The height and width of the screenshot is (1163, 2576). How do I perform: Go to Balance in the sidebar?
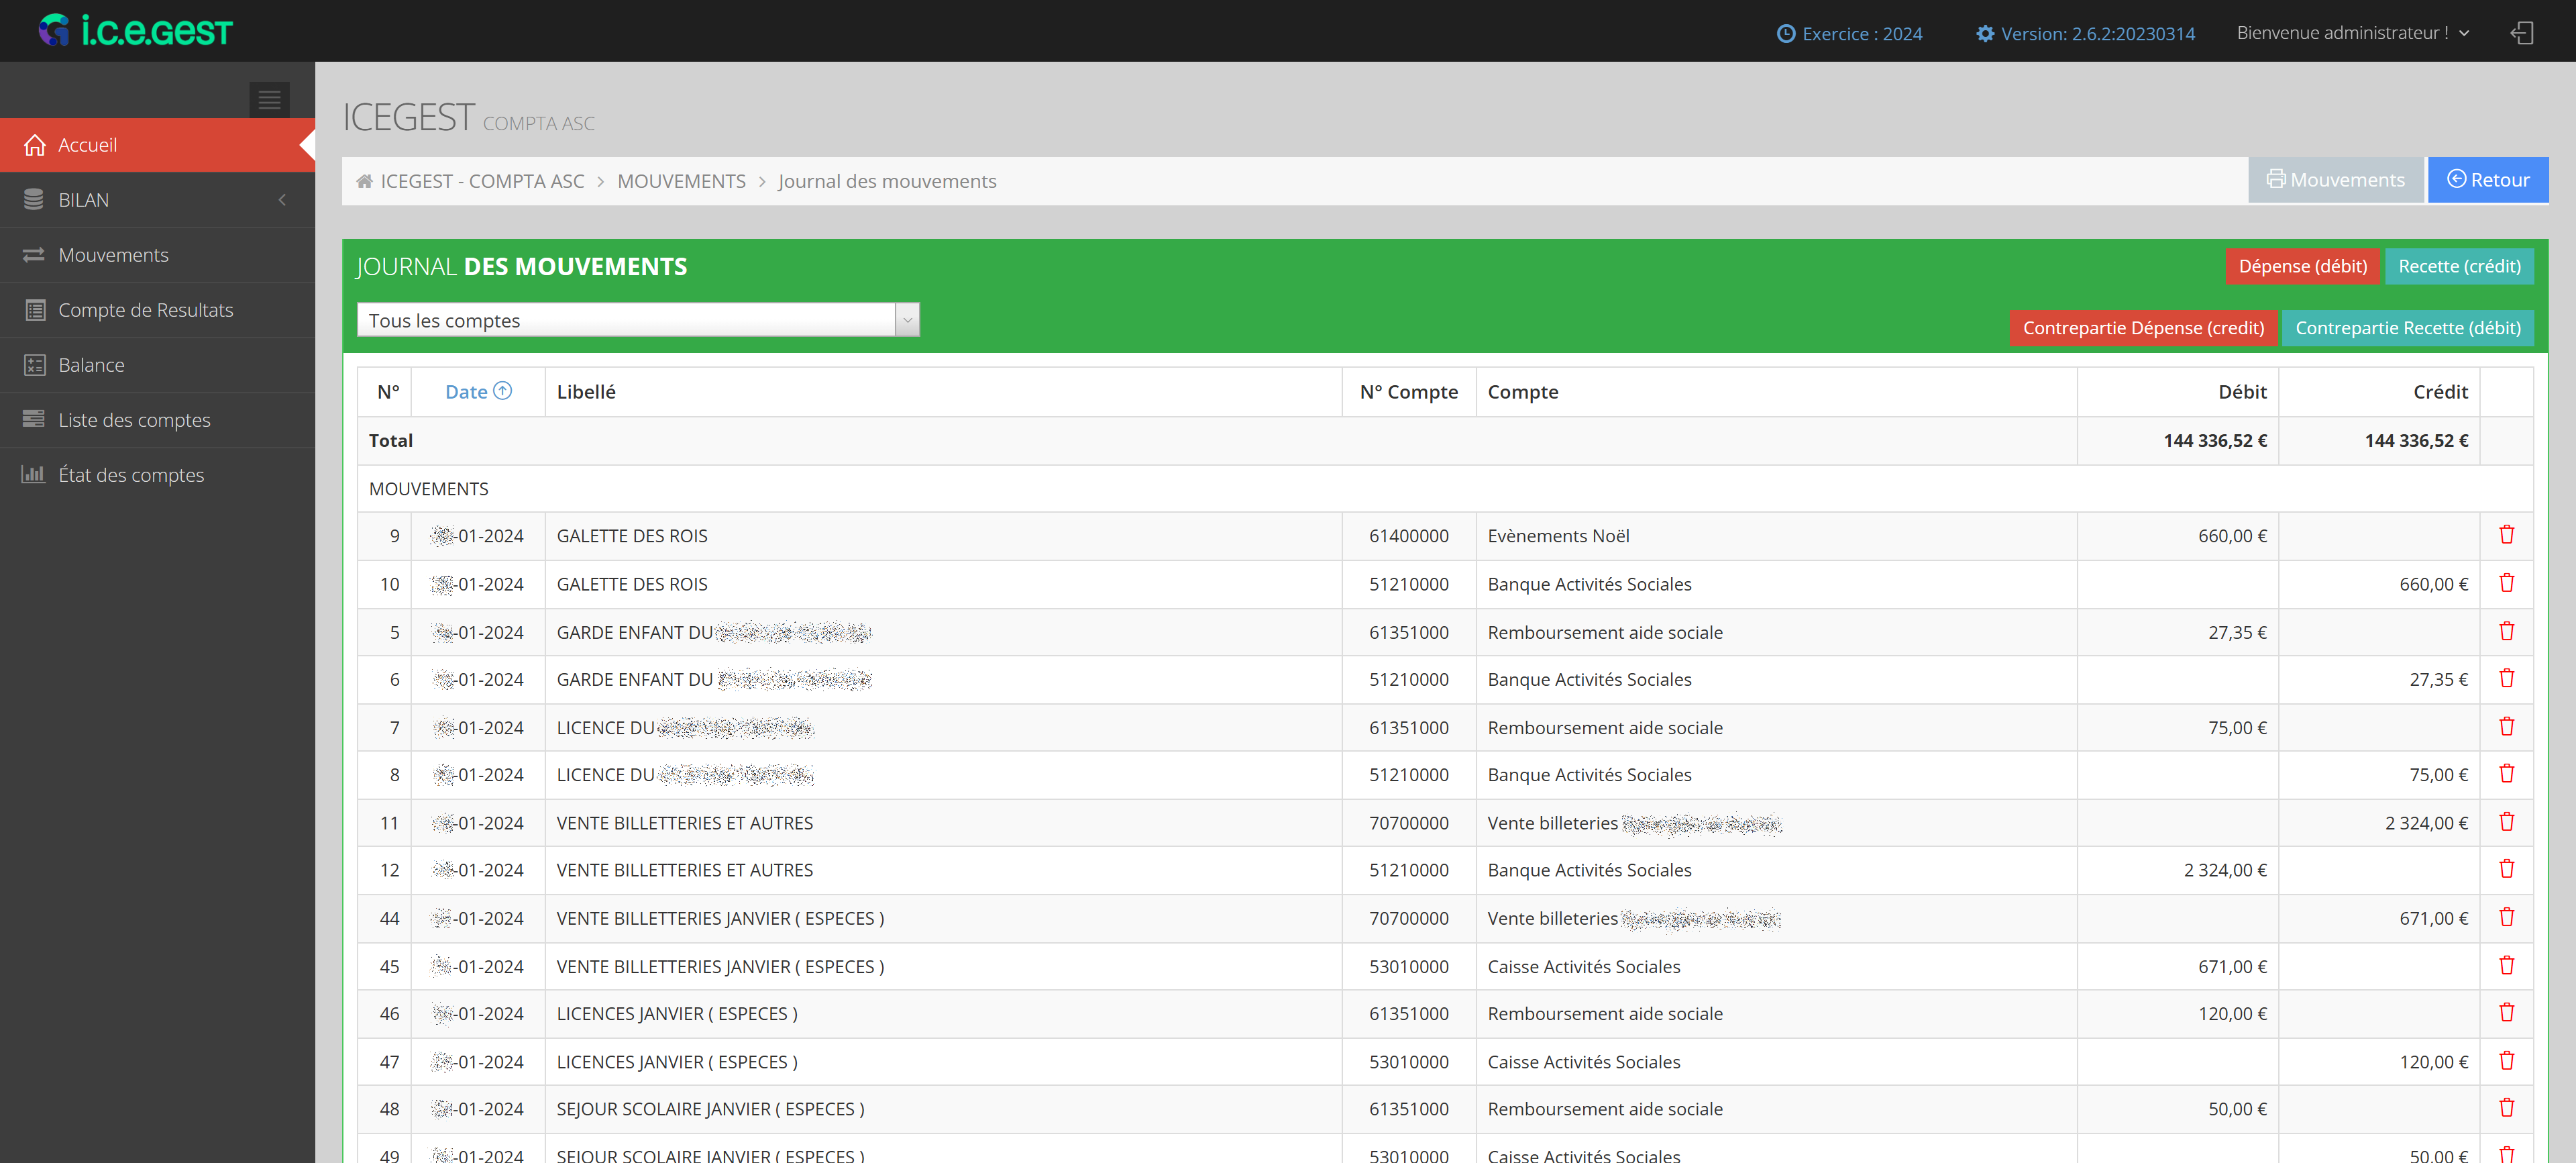click(92, 365)
